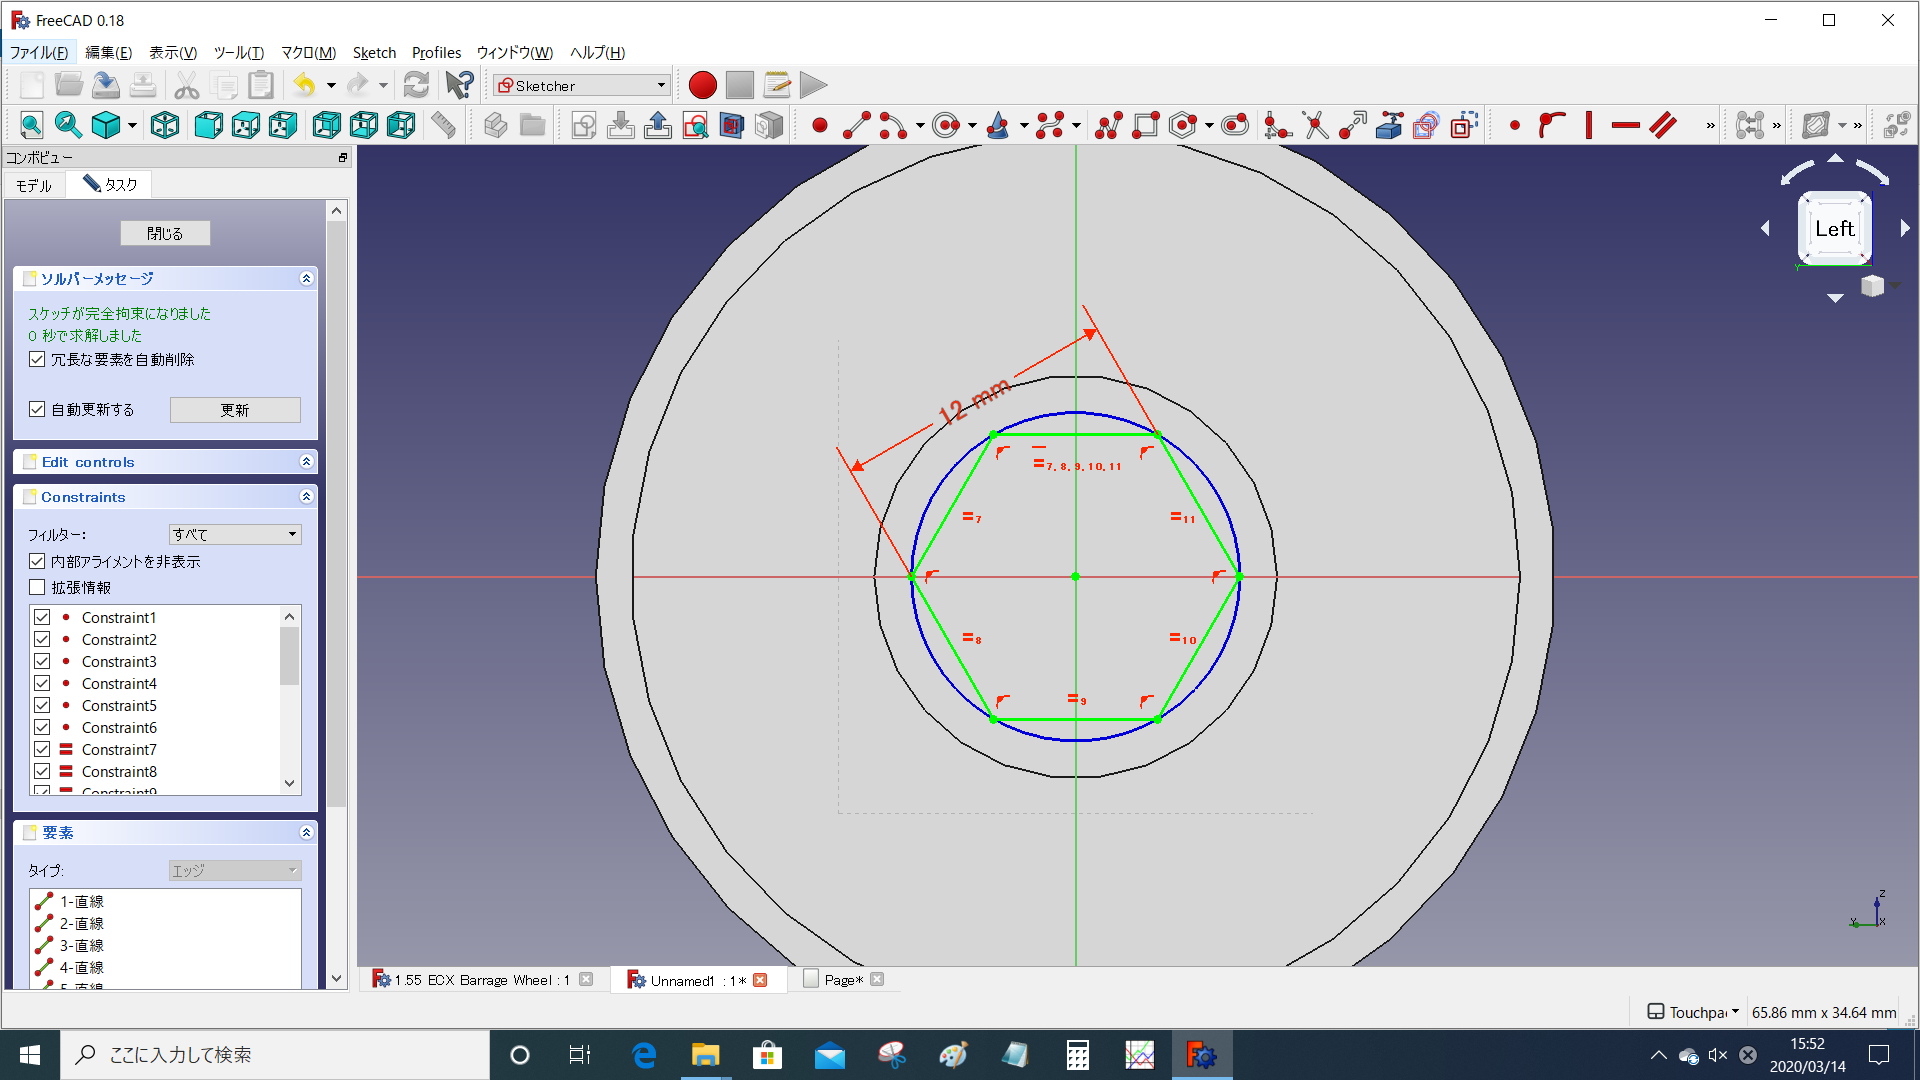
Task: Open the Sketcher workbench dropdown
Action: (581, 86)
